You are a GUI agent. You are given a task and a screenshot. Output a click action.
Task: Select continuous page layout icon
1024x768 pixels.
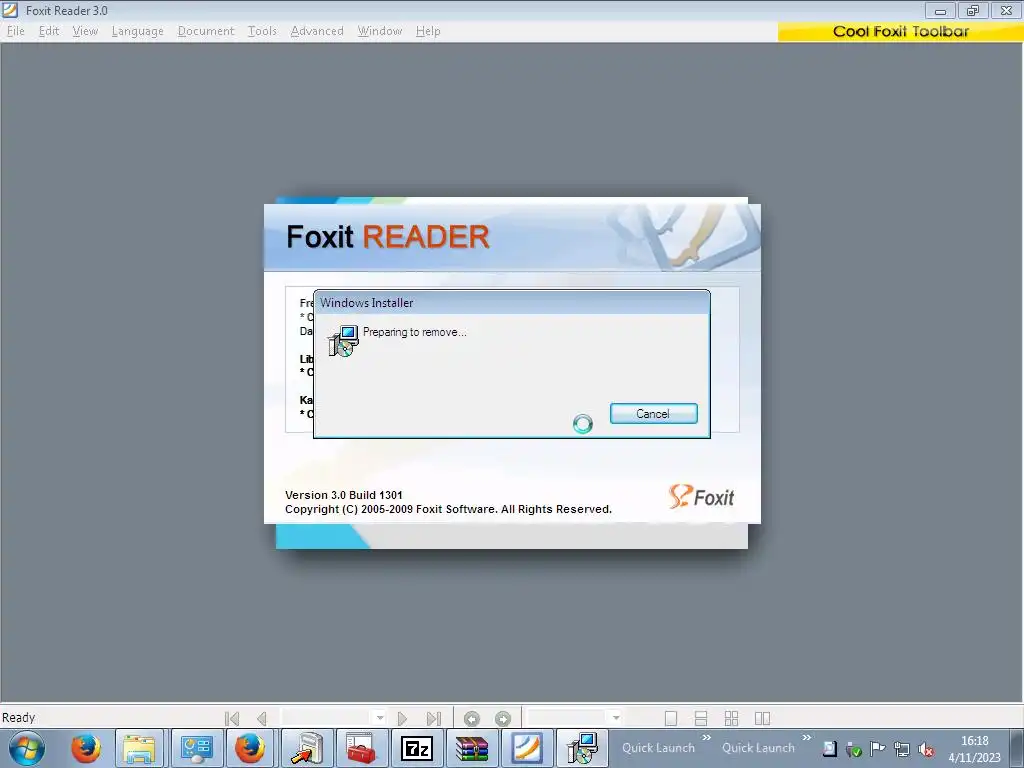tap(701, 718)
